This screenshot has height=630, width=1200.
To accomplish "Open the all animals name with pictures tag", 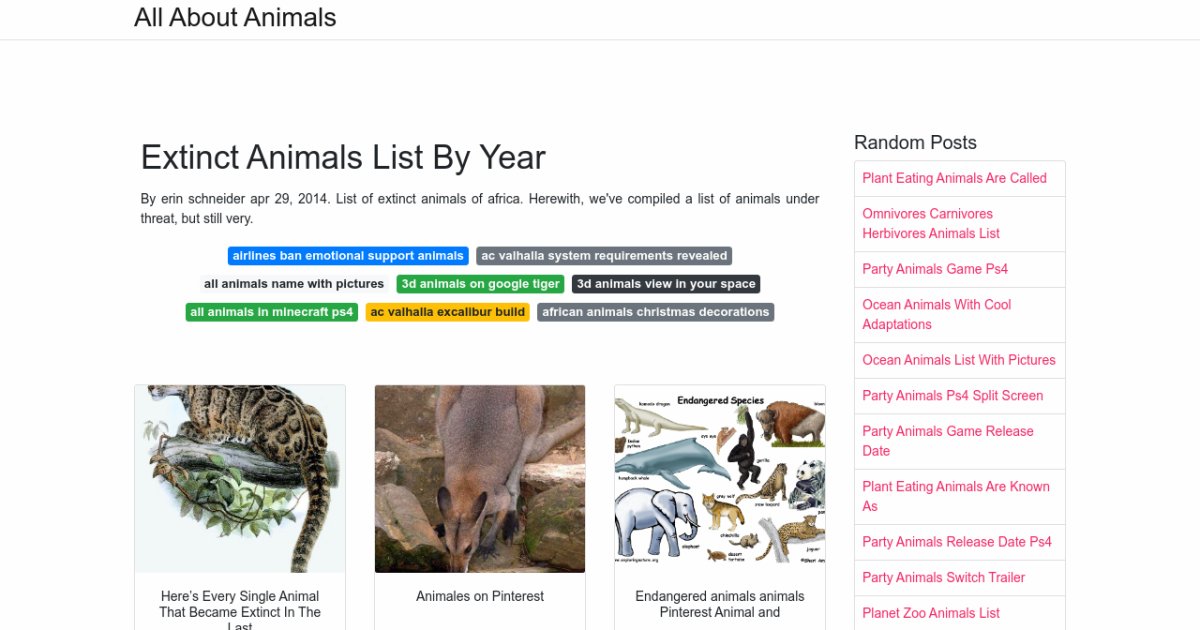I will coord(294,284).
